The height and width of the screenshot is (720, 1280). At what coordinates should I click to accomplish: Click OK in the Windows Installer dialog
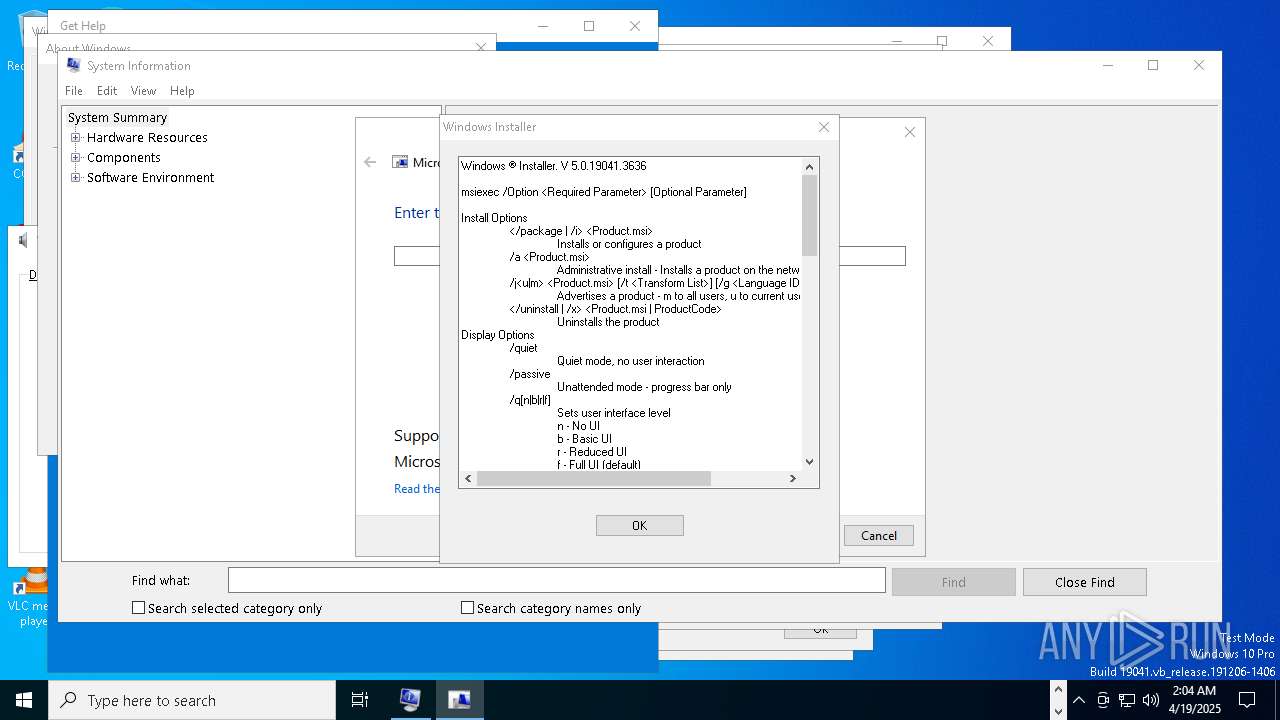[x=640, y=525]
